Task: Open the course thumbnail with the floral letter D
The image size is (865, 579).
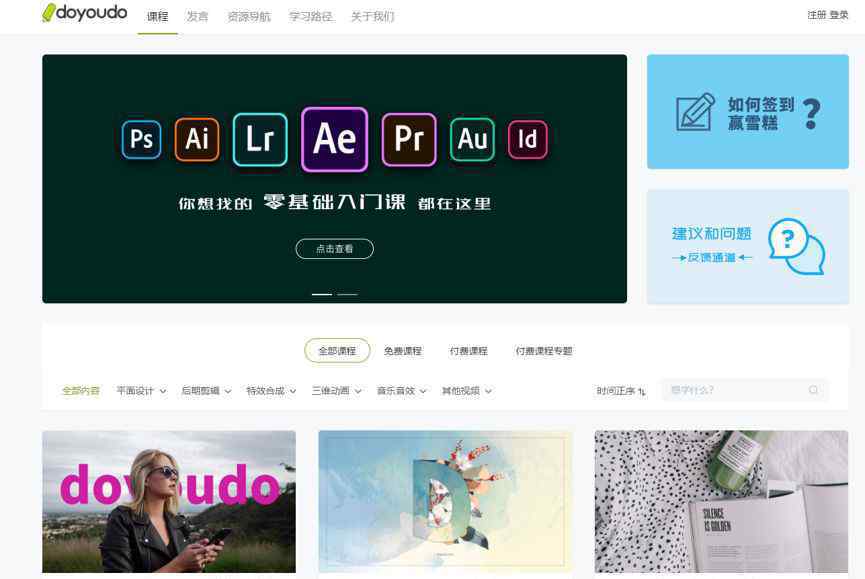Action: [445, 502]
